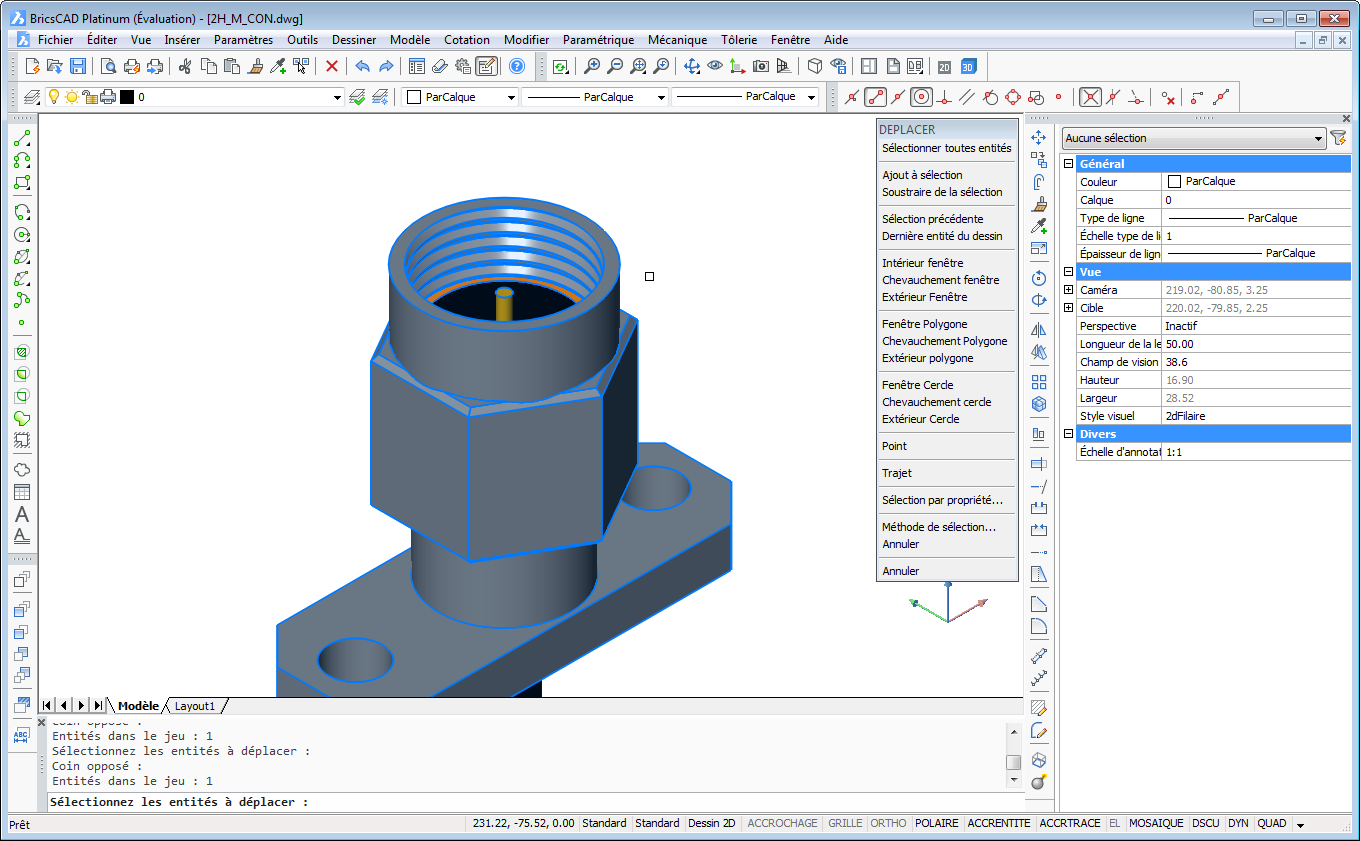Toggle ORTHO mode in status bar
1360x841 pixels.
tap(888, 823)
